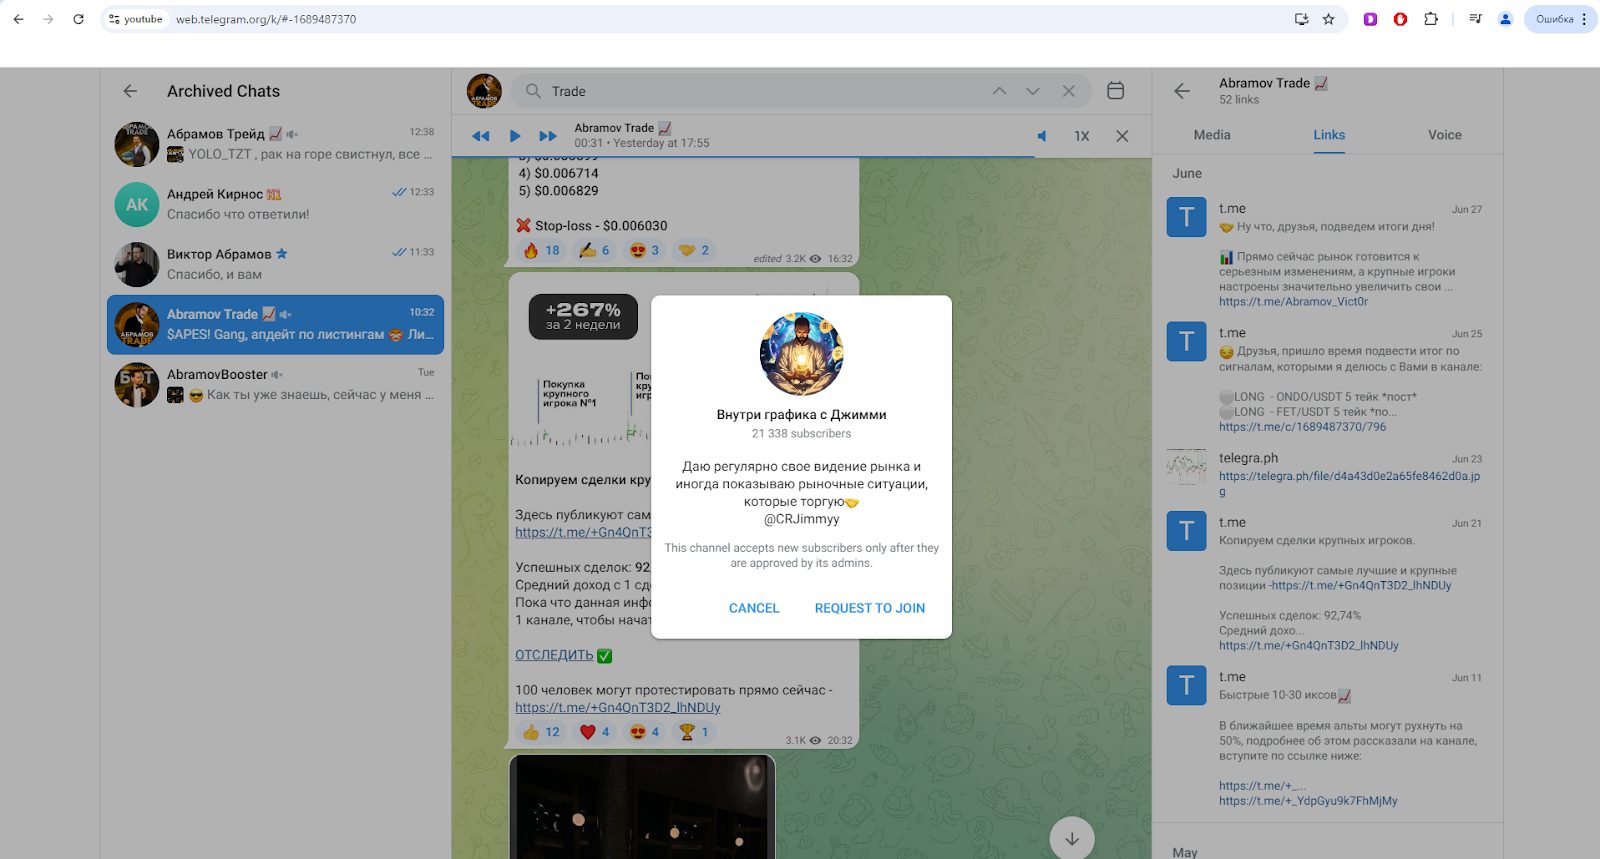Clear the search with X icon
This screenshot has width=1600, height=859.
pos(1069,91)
